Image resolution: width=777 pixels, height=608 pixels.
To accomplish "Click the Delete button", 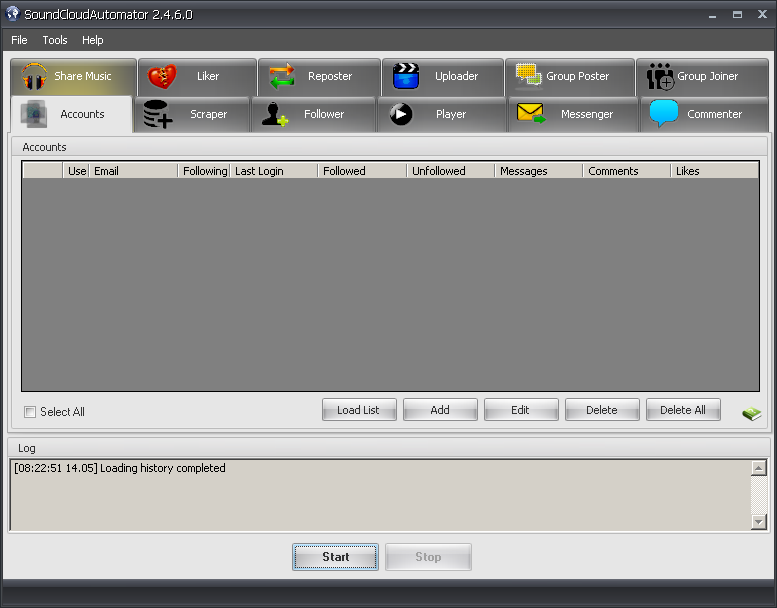I will 602,410.
